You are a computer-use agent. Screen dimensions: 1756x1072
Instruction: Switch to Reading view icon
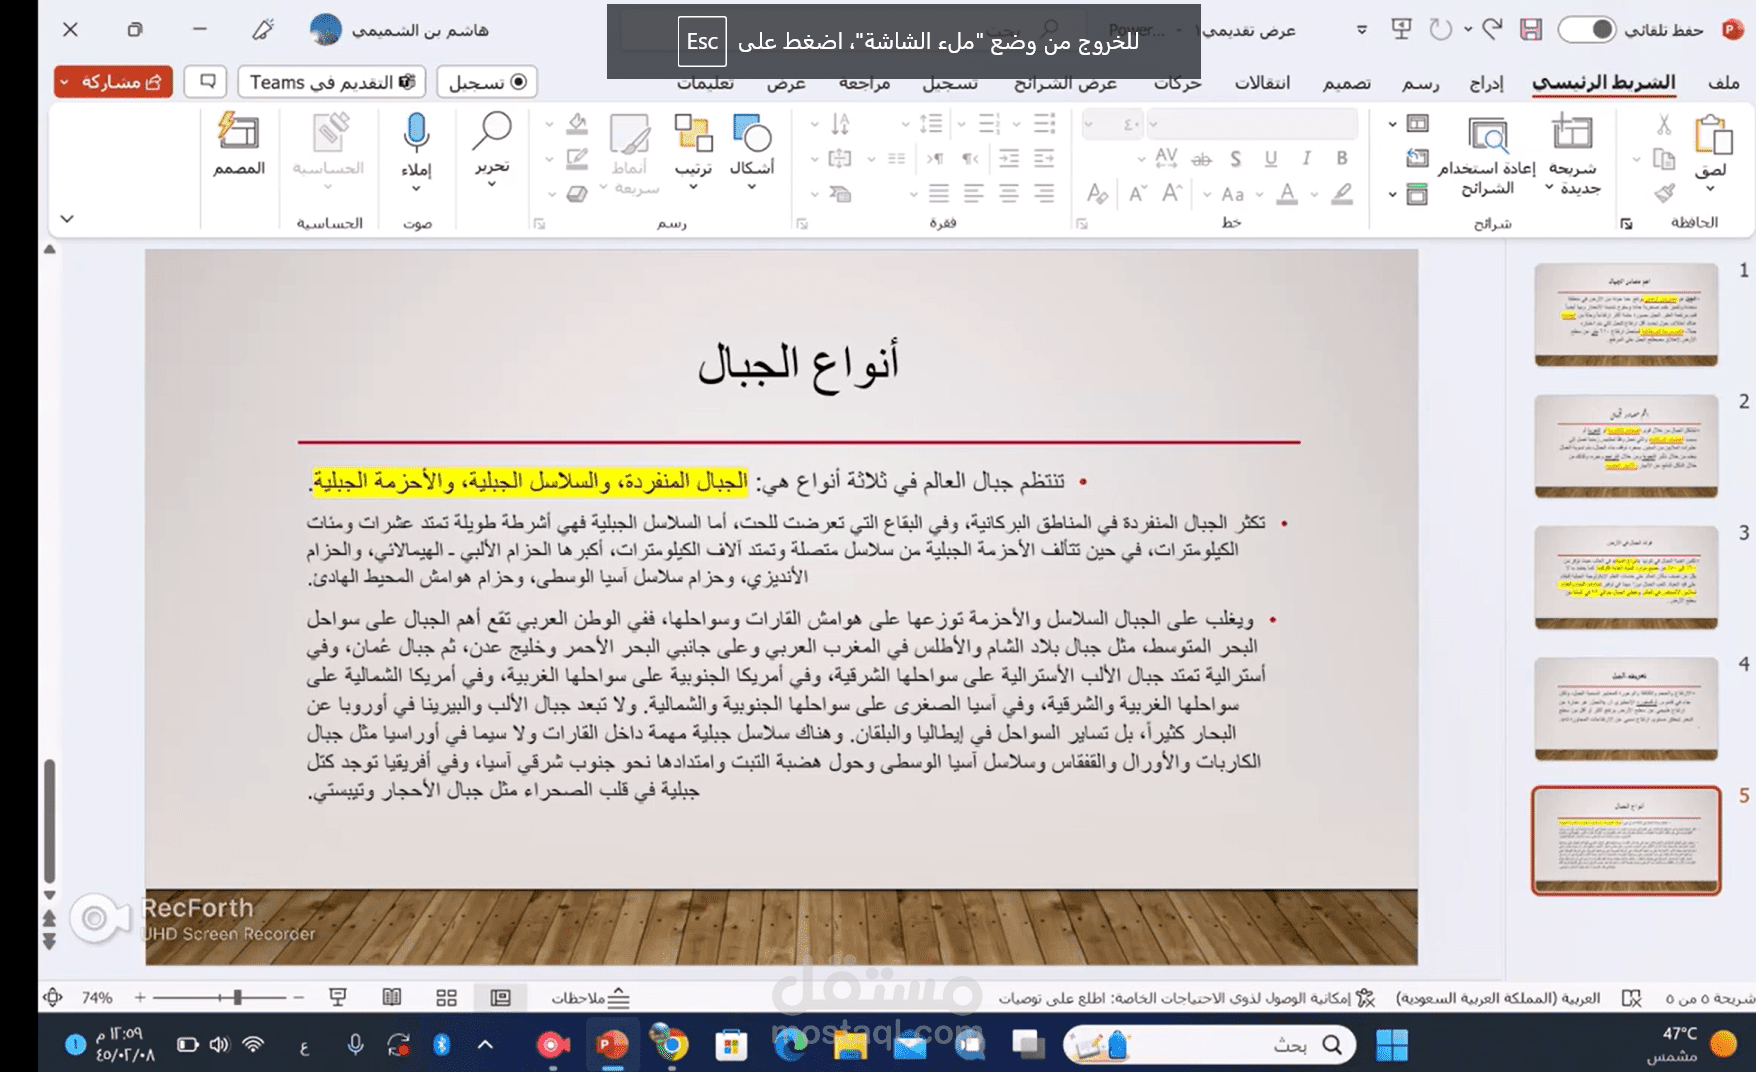392,997
